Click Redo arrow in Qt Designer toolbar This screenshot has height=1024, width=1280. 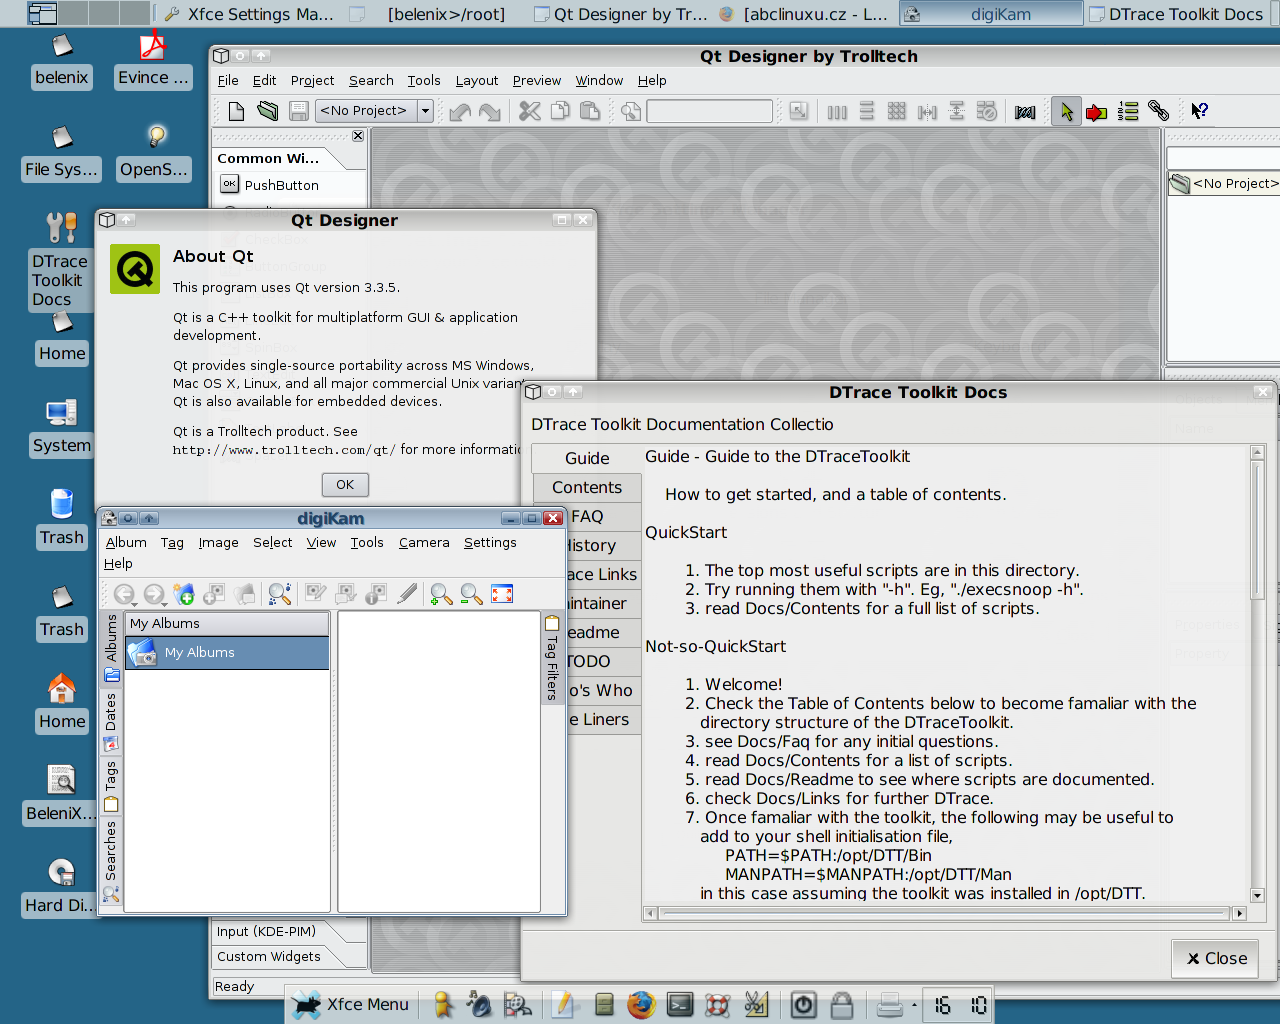point(490,111)
